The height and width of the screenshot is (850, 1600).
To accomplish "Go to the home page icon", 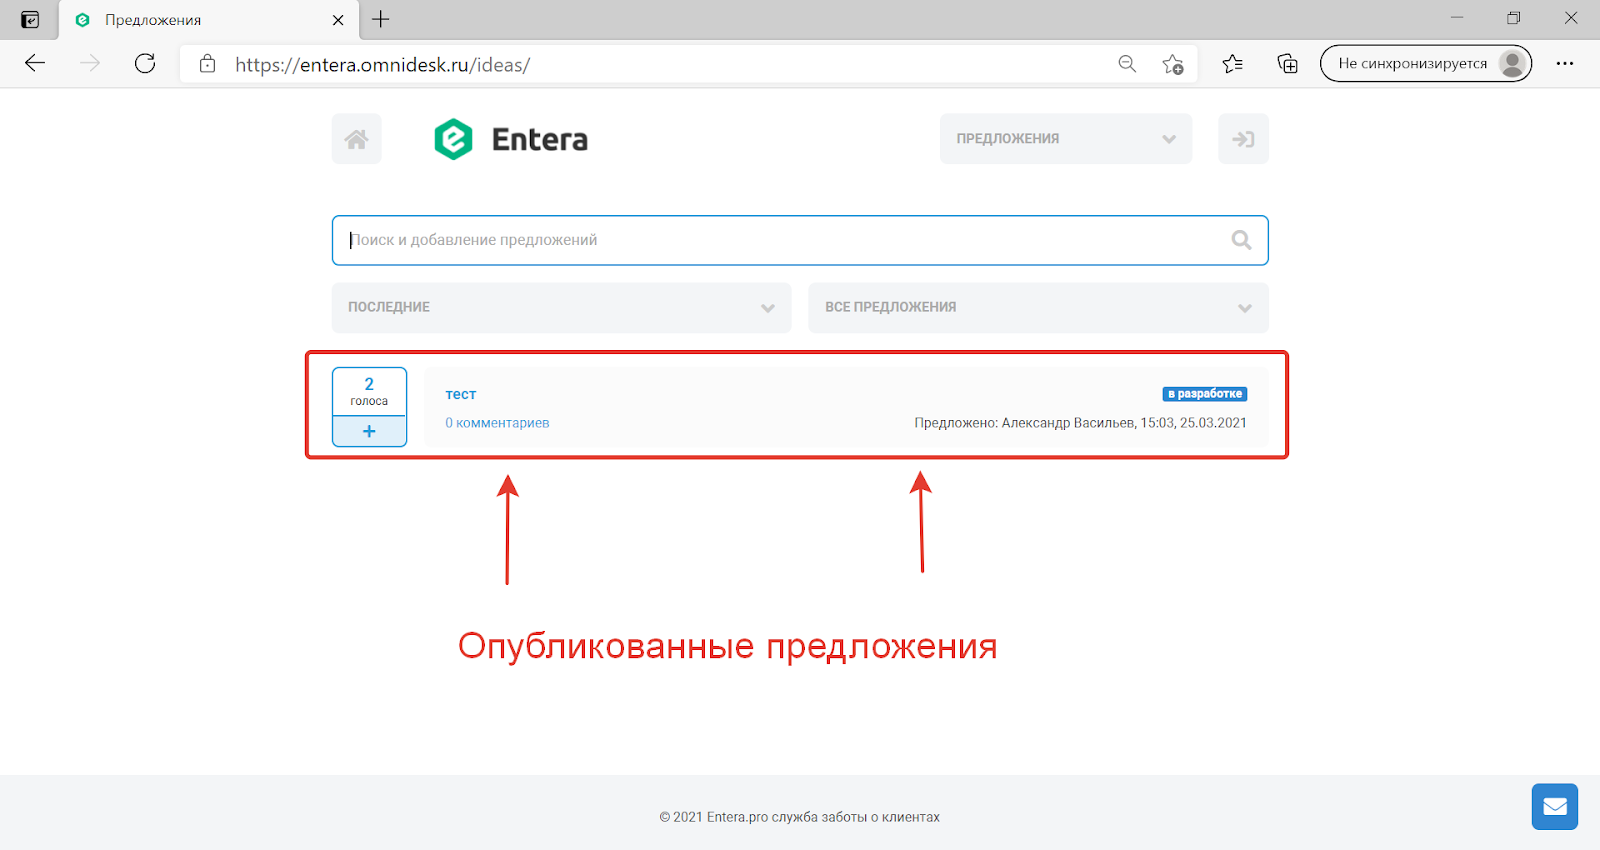I will 356,139.
